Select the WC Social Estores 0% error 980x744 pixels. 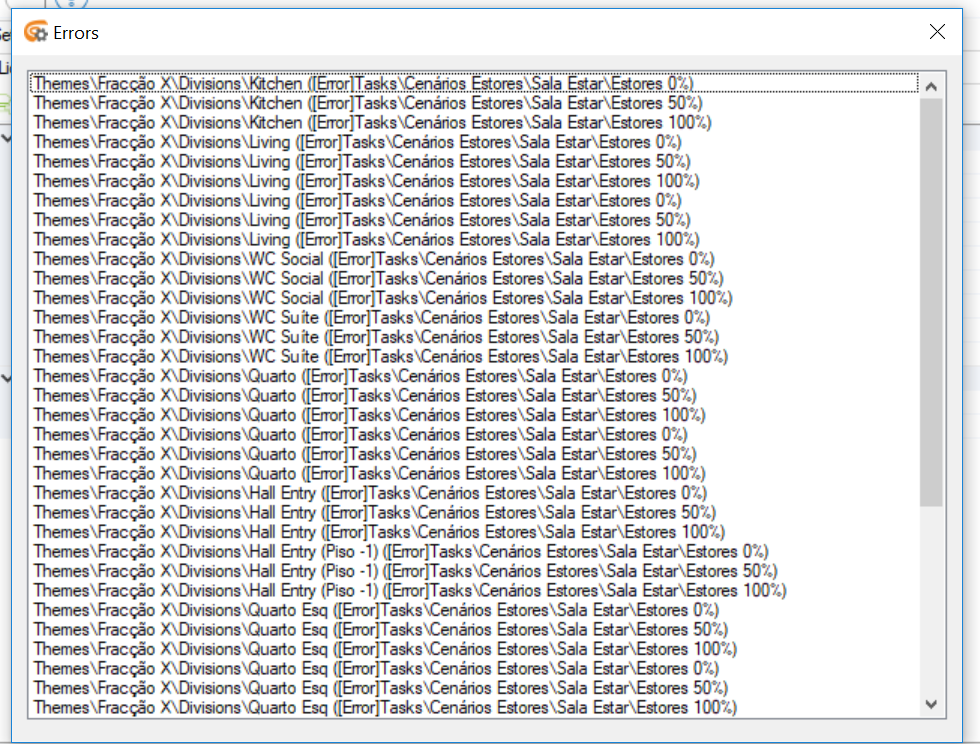pos(374,259)
